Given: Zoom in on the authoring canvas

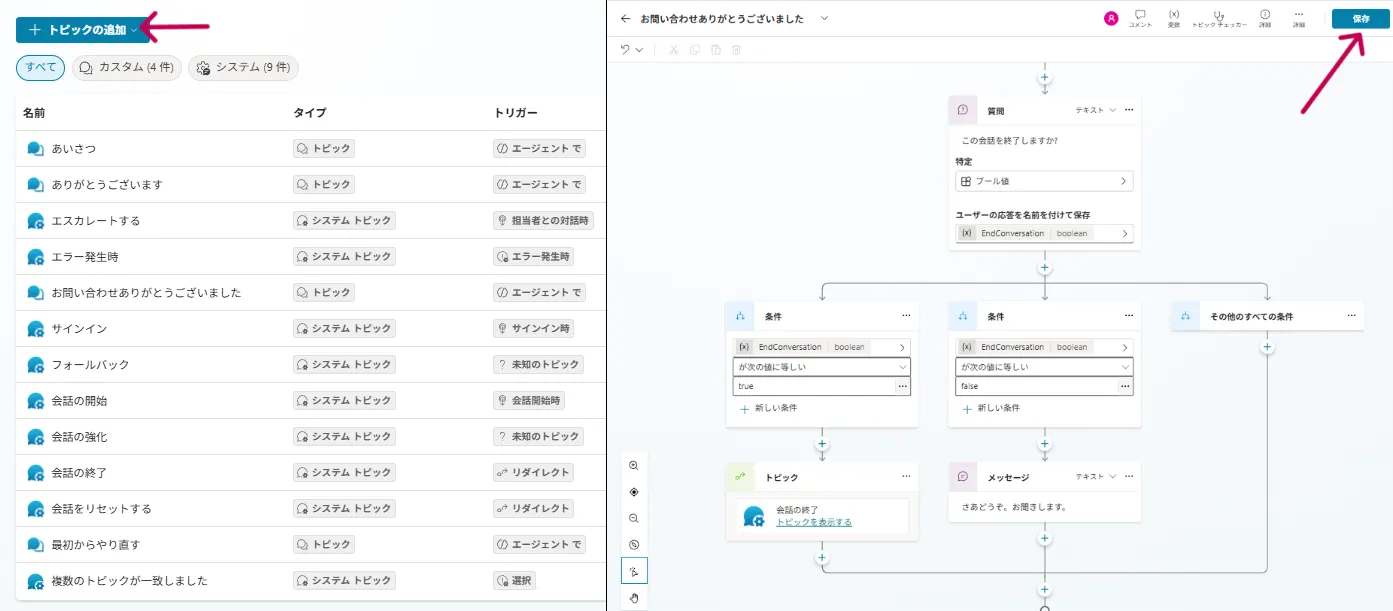Looking at the screenshot, I should tap(634, 465).
